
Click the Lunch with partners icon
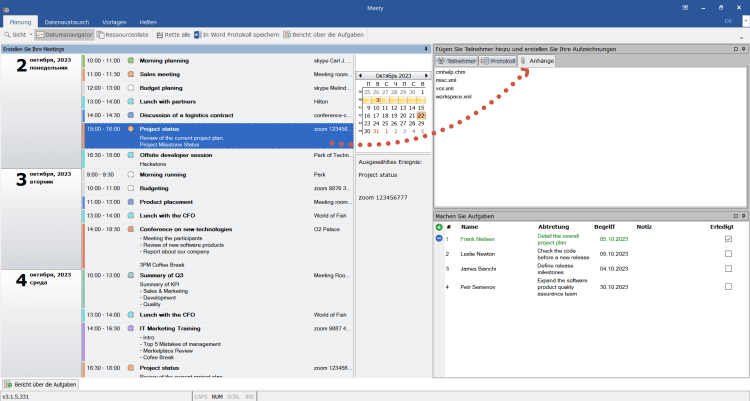(131, 101)
